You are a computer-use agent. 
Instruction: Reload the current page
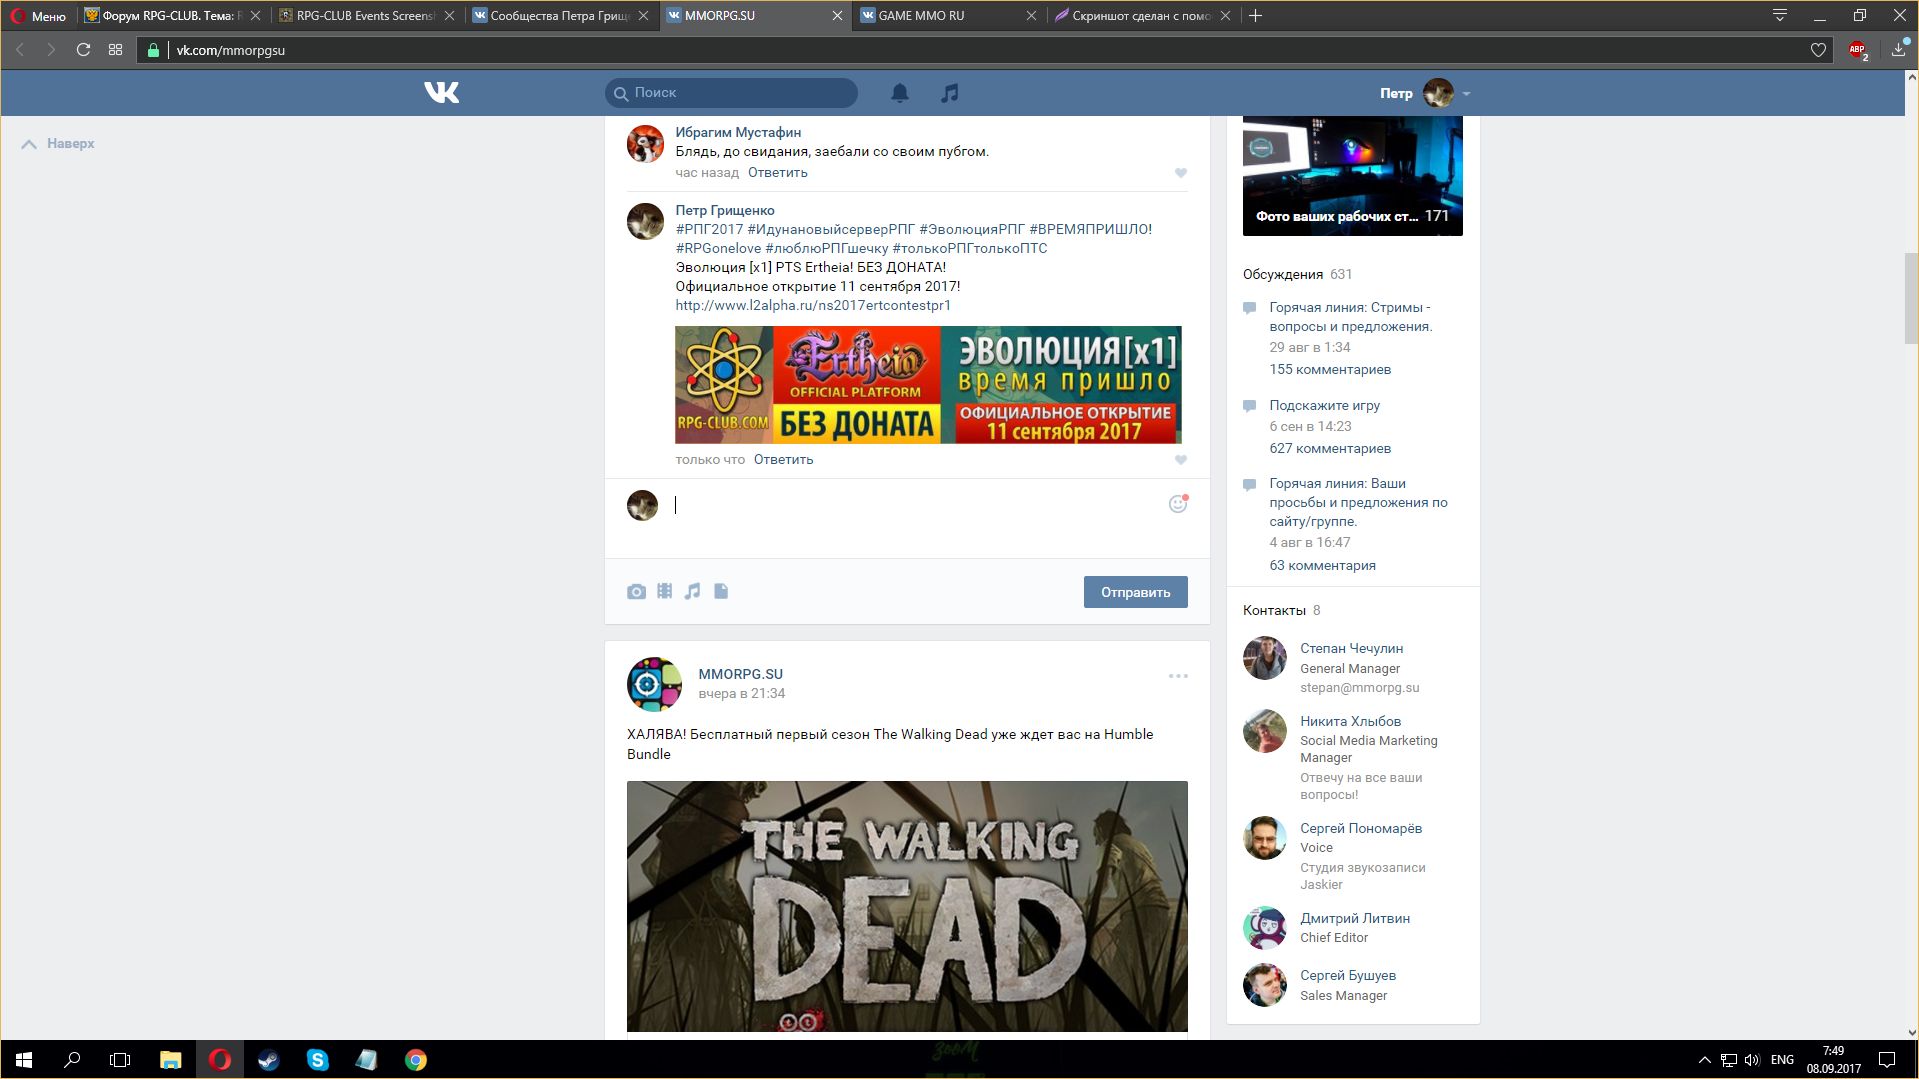point(83,49)
